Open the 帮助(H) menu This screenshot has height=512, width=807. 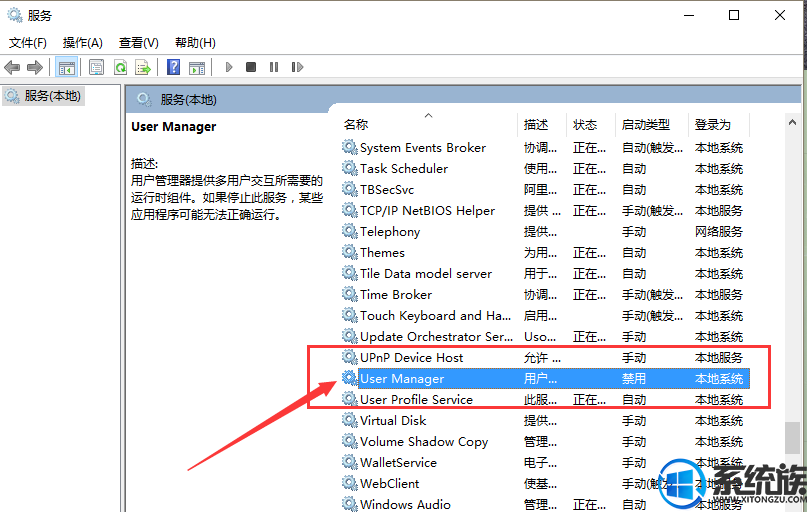click(195, 43)
